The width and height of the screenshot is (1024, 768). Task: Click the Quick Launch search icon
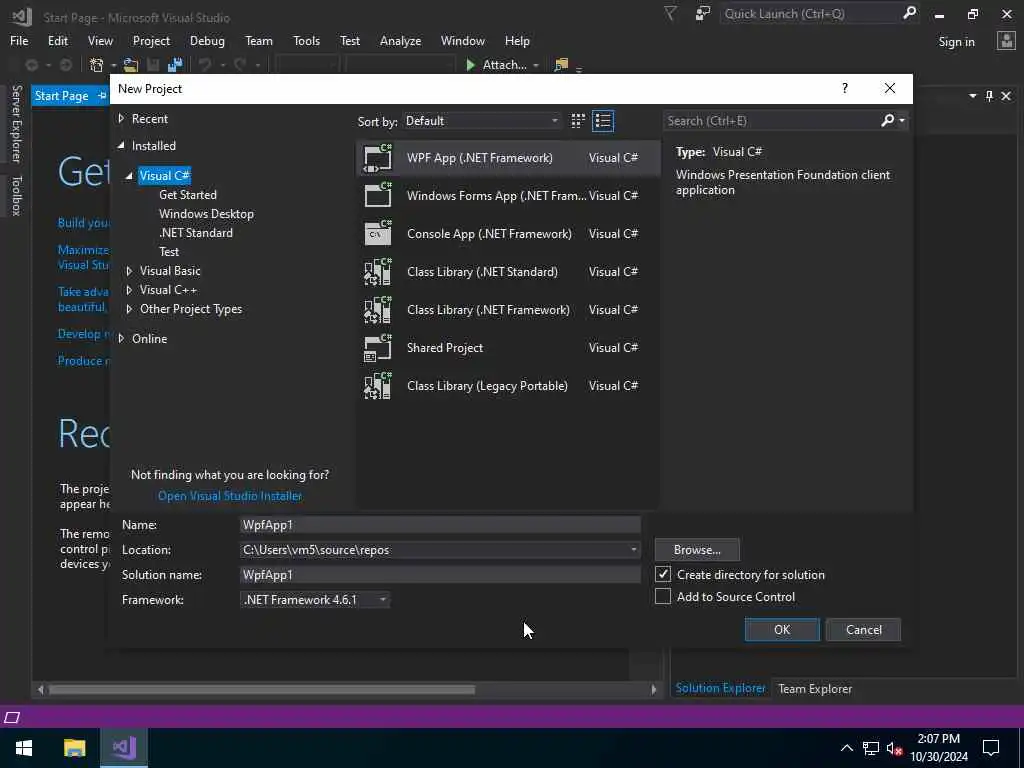tap(909, 13)
